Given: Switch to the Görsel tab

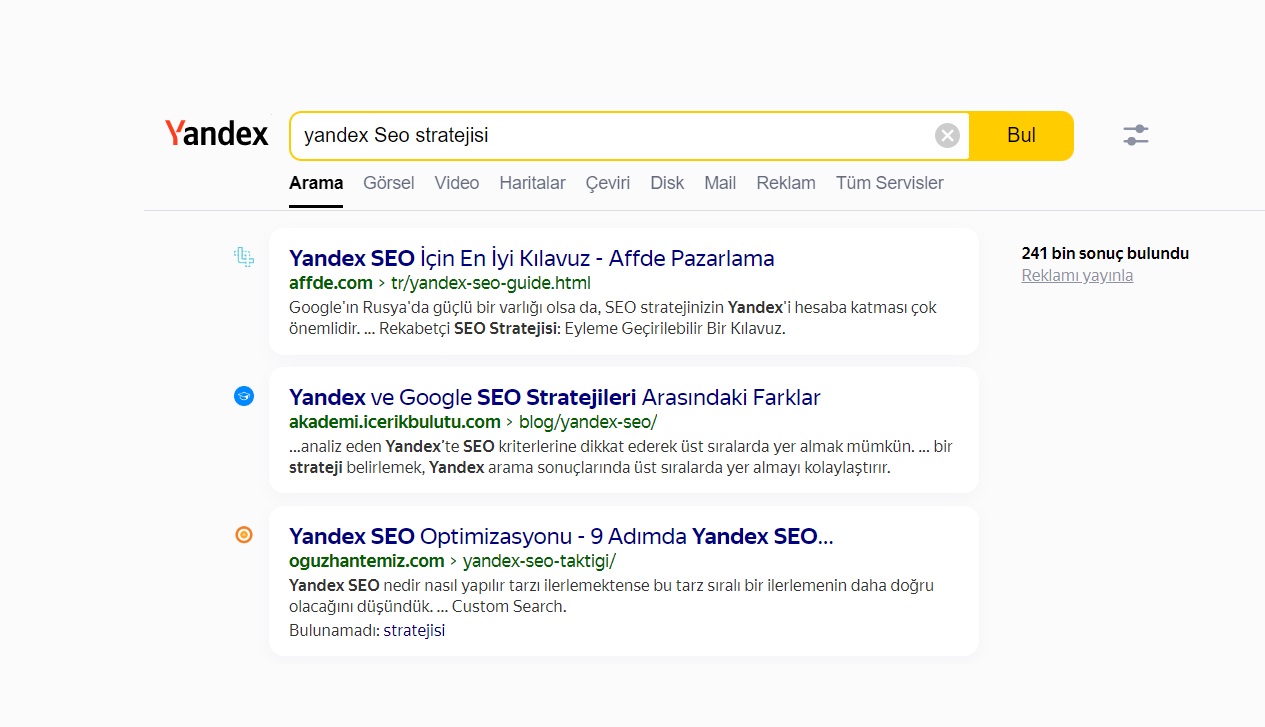Looking at the screenshot, I should (389, 183).
